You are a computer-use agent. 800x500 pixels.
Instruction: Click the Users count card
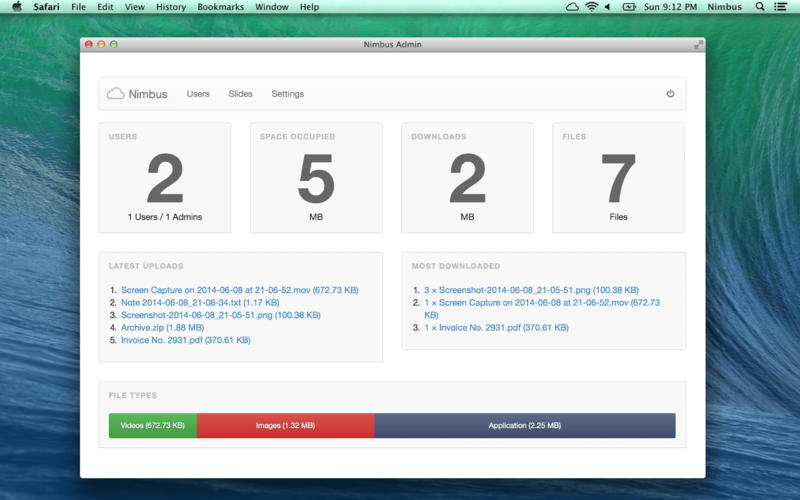pyautogui.click(x=165, y=178)
